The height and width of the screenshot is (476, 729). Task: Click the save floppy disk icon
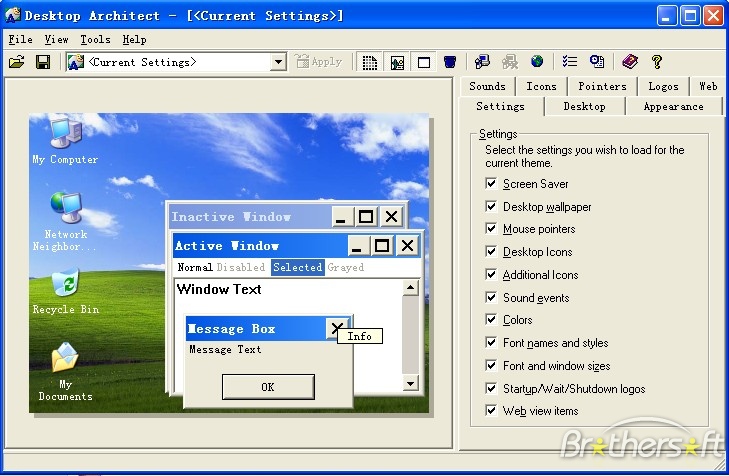43,62
